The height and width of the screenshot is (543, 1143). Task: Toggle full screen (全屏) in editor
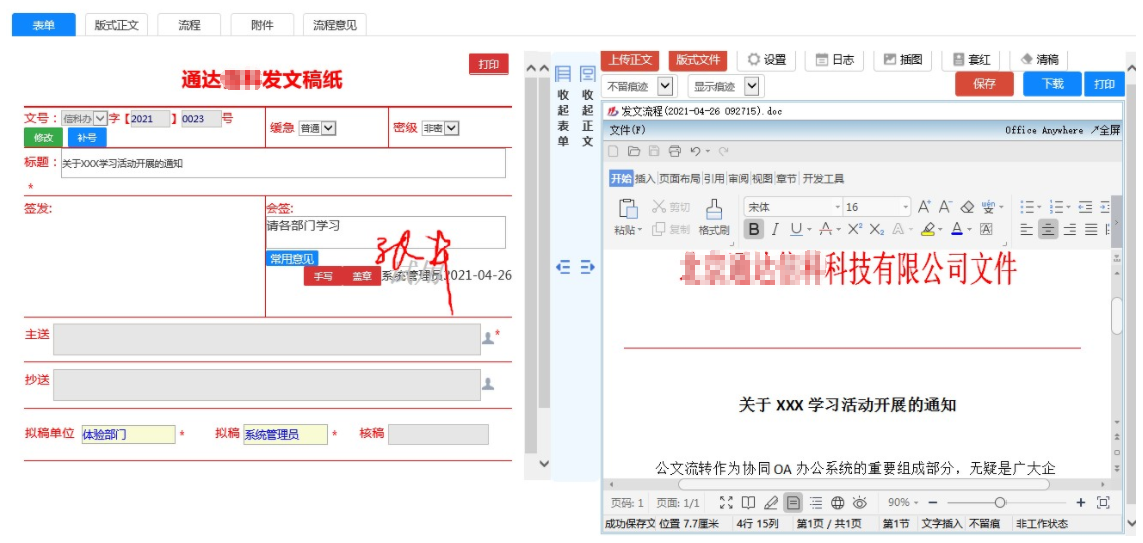coord(1105,130)
